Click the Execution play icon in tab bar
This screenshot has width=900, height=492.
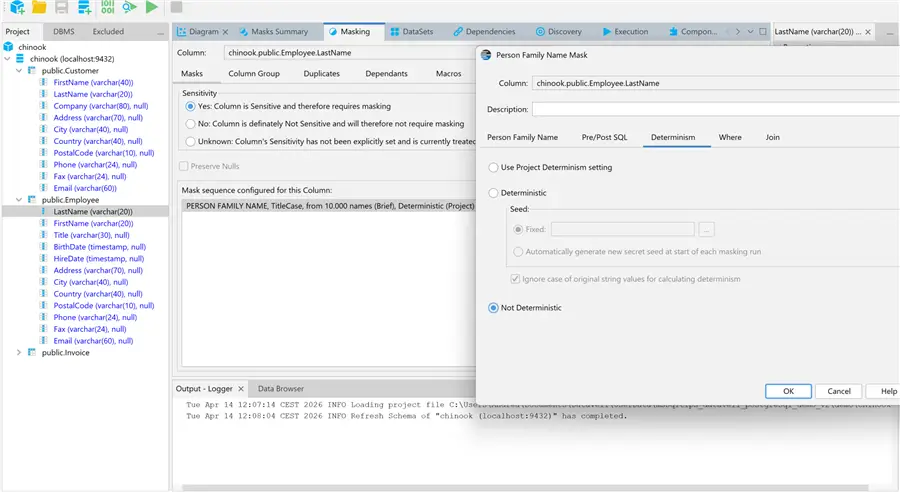pos(607,32)
